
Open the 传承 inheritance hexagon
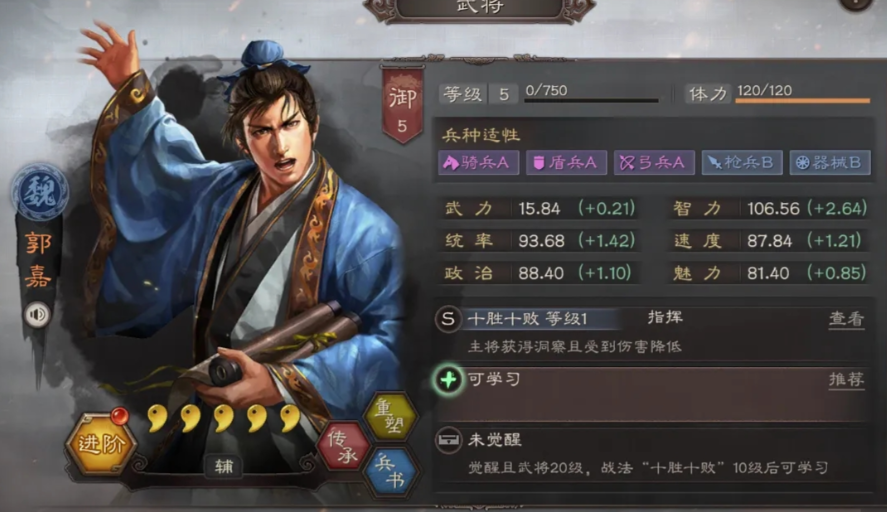(x=343, y=445)
